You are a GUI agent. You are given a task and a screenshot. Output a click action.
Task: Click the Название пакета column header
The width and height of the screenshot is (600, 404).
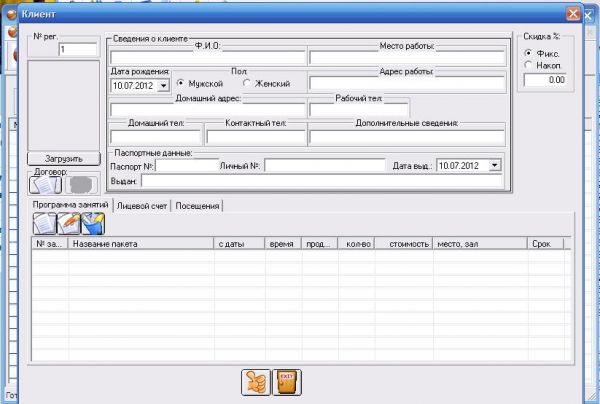coord(140,243)
